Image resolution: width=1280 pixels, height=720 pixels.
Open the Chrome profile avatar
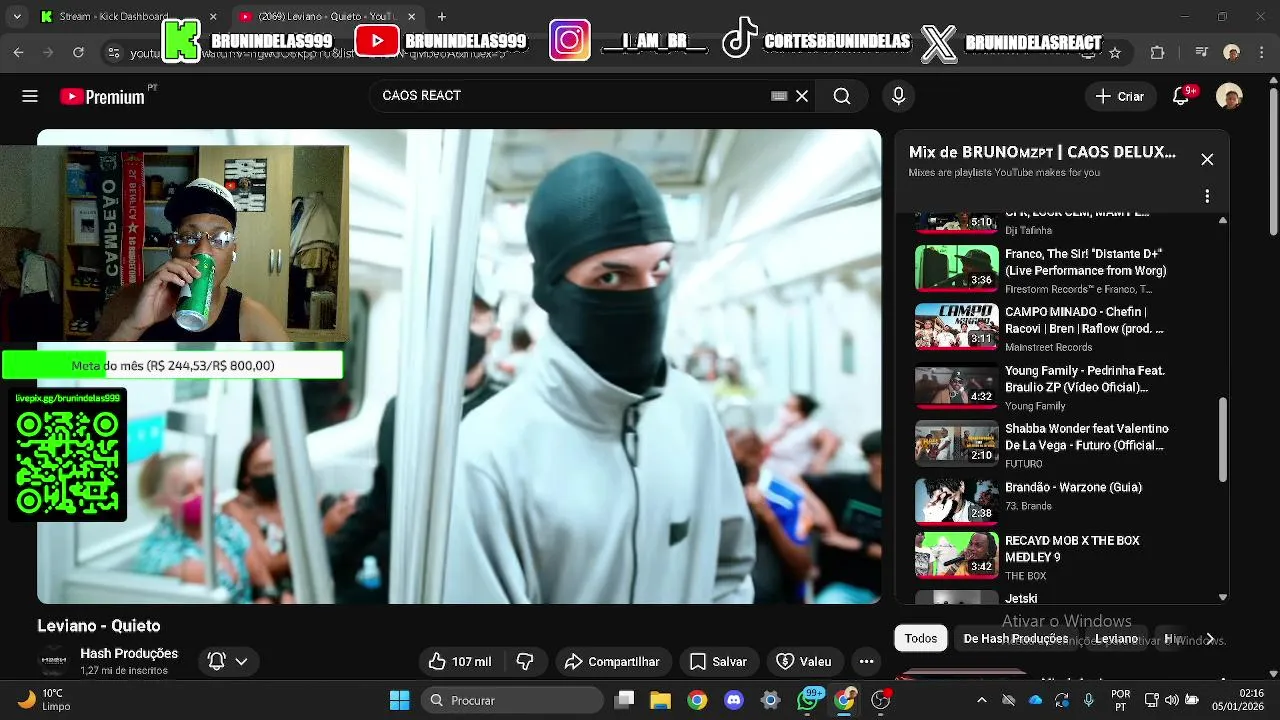pyautogui.click(x=1232, y=52)
